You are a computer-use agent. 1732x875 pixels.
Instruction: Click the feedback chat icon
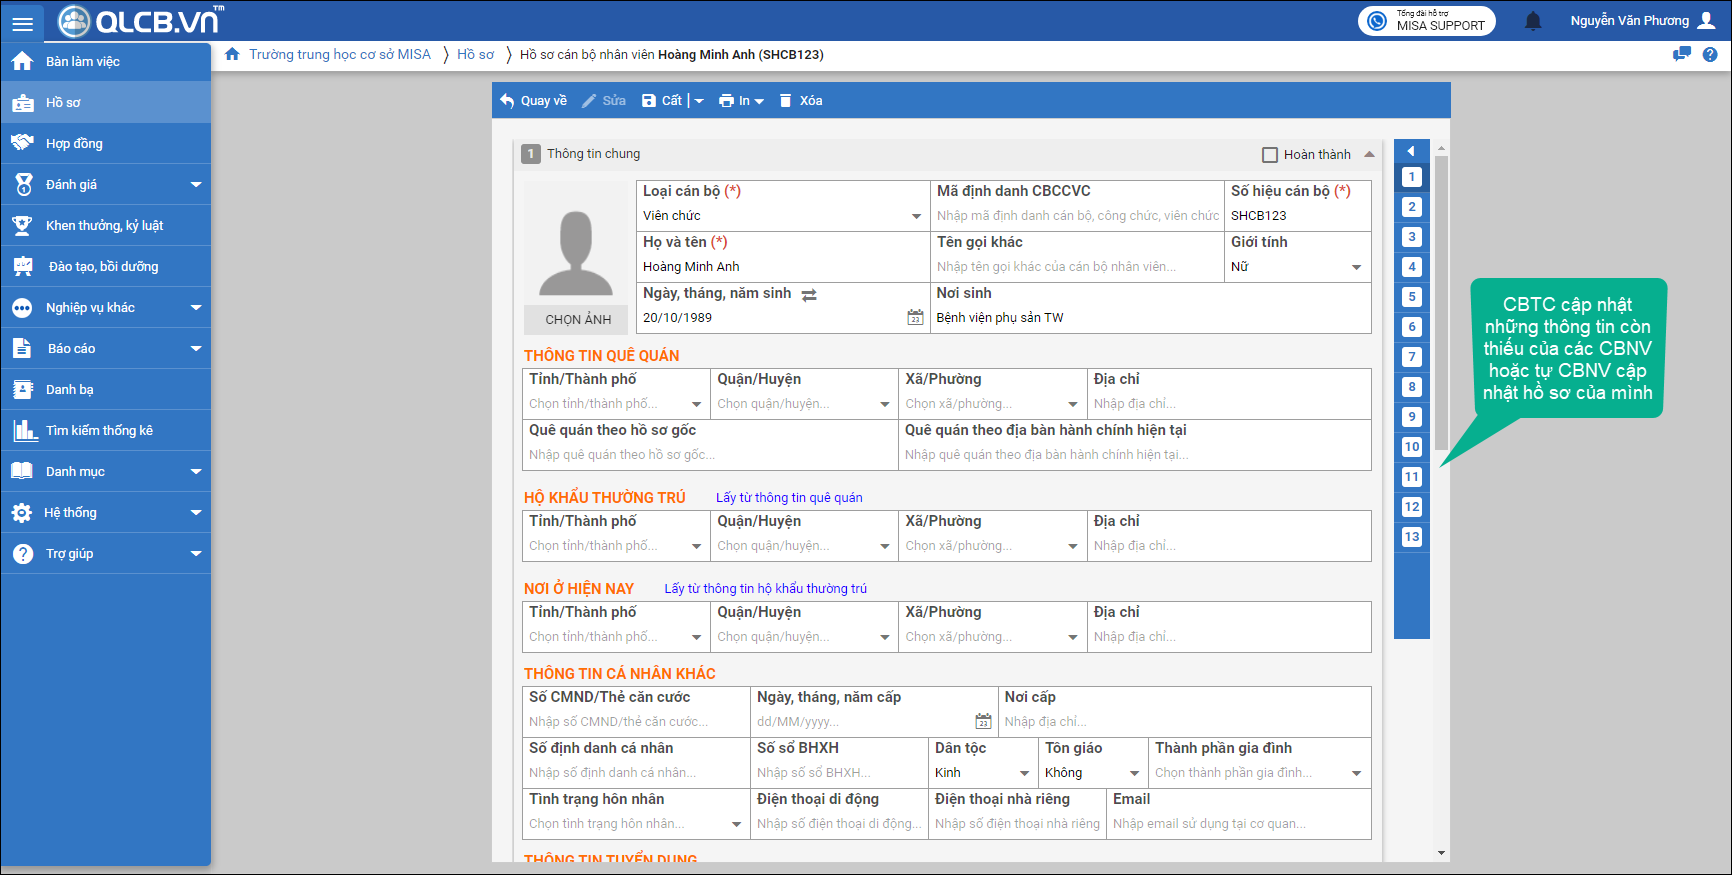(x=1682, y=54)
